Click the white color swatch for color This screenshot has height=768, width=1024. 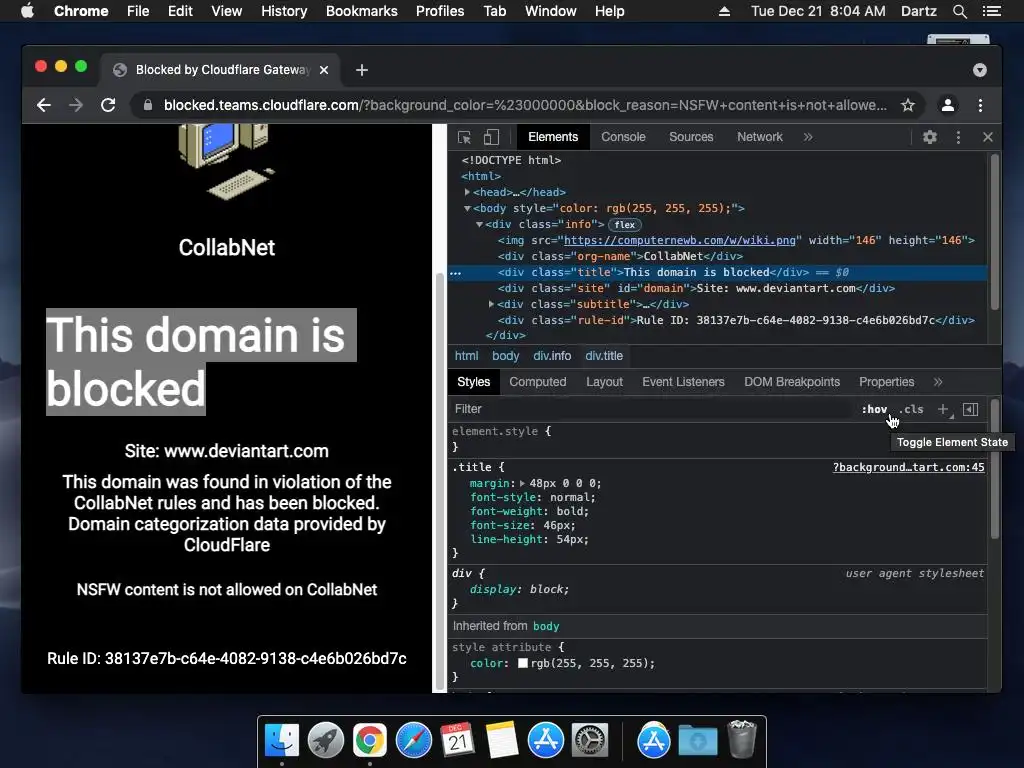(522, 663)
